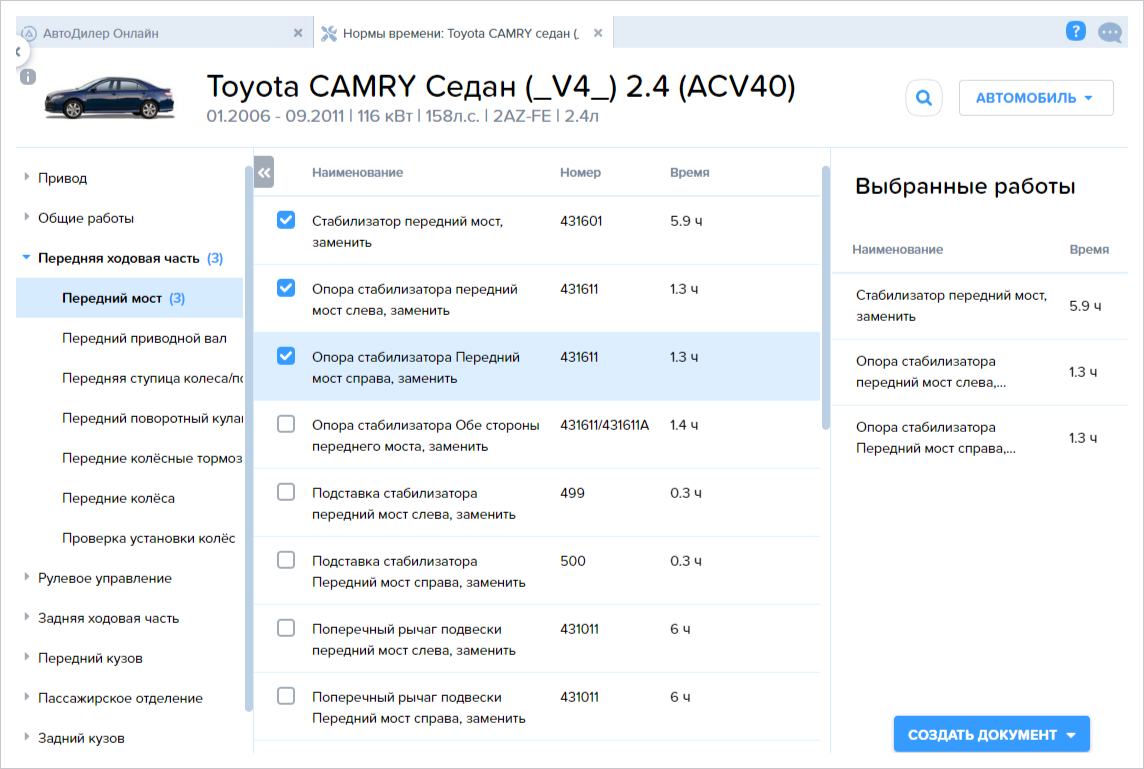Select Проверка установки колёс category
1144x769 pixels.
tap(149, 538)
